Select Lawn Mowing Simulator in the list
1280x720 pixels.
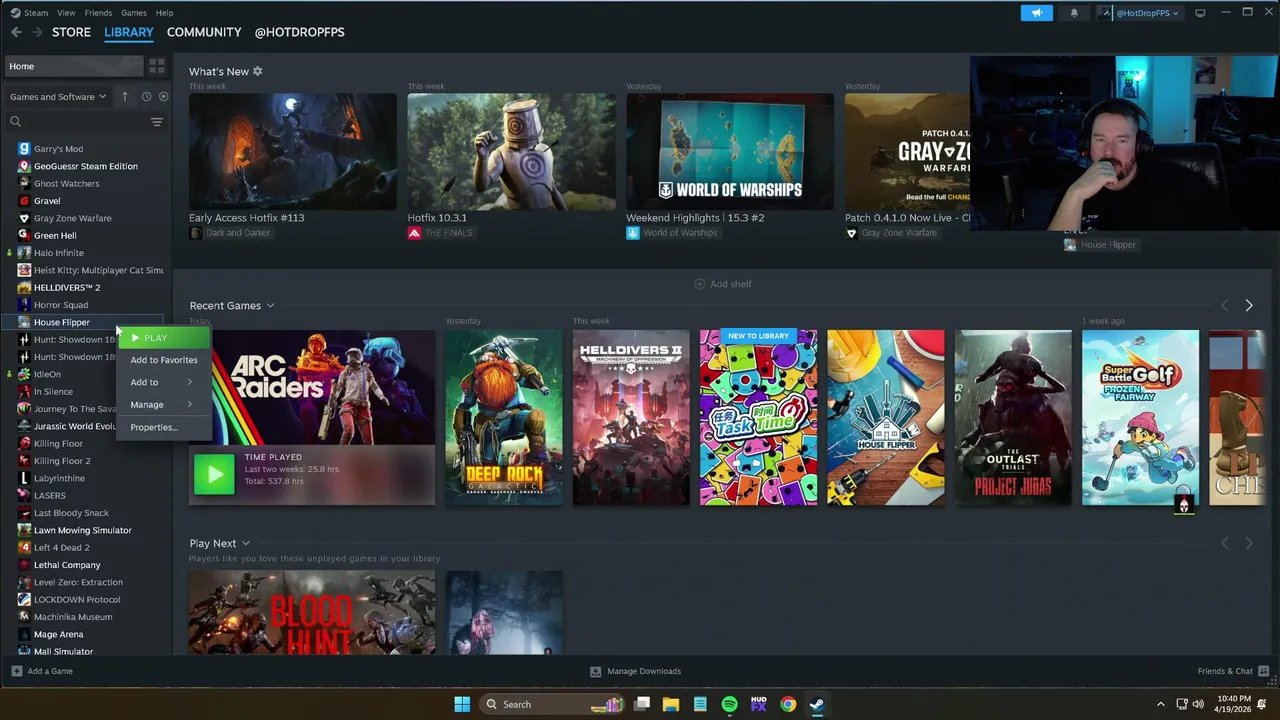tap(83, 530)
